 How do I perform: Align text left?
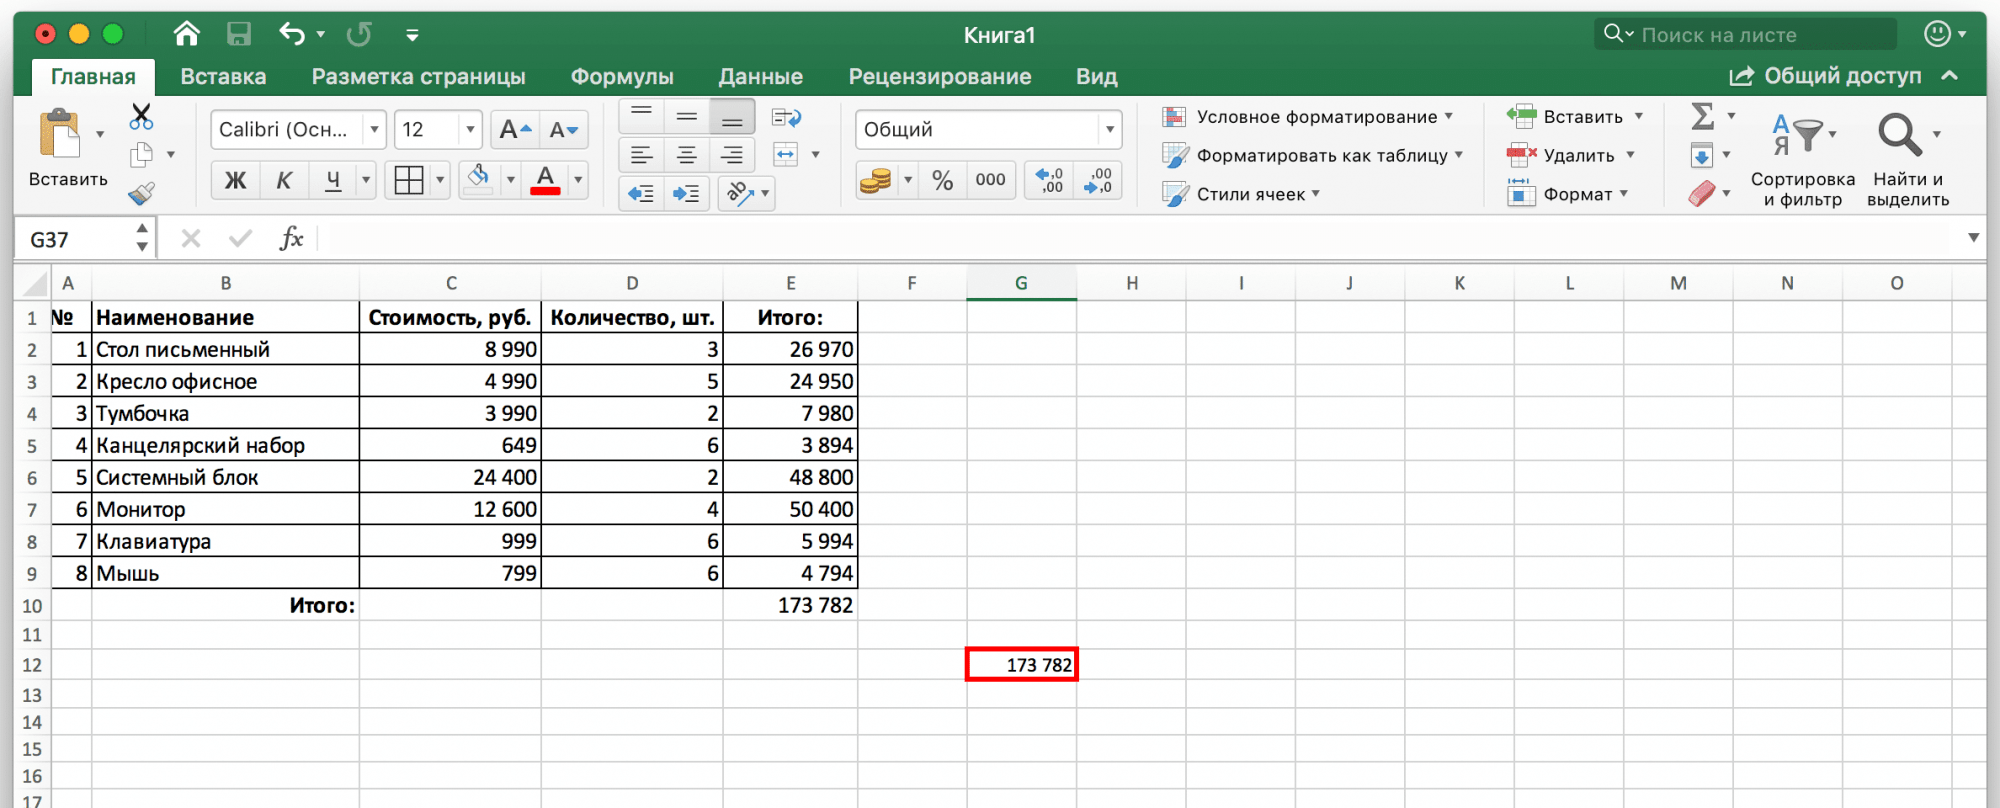coord(641,154)
